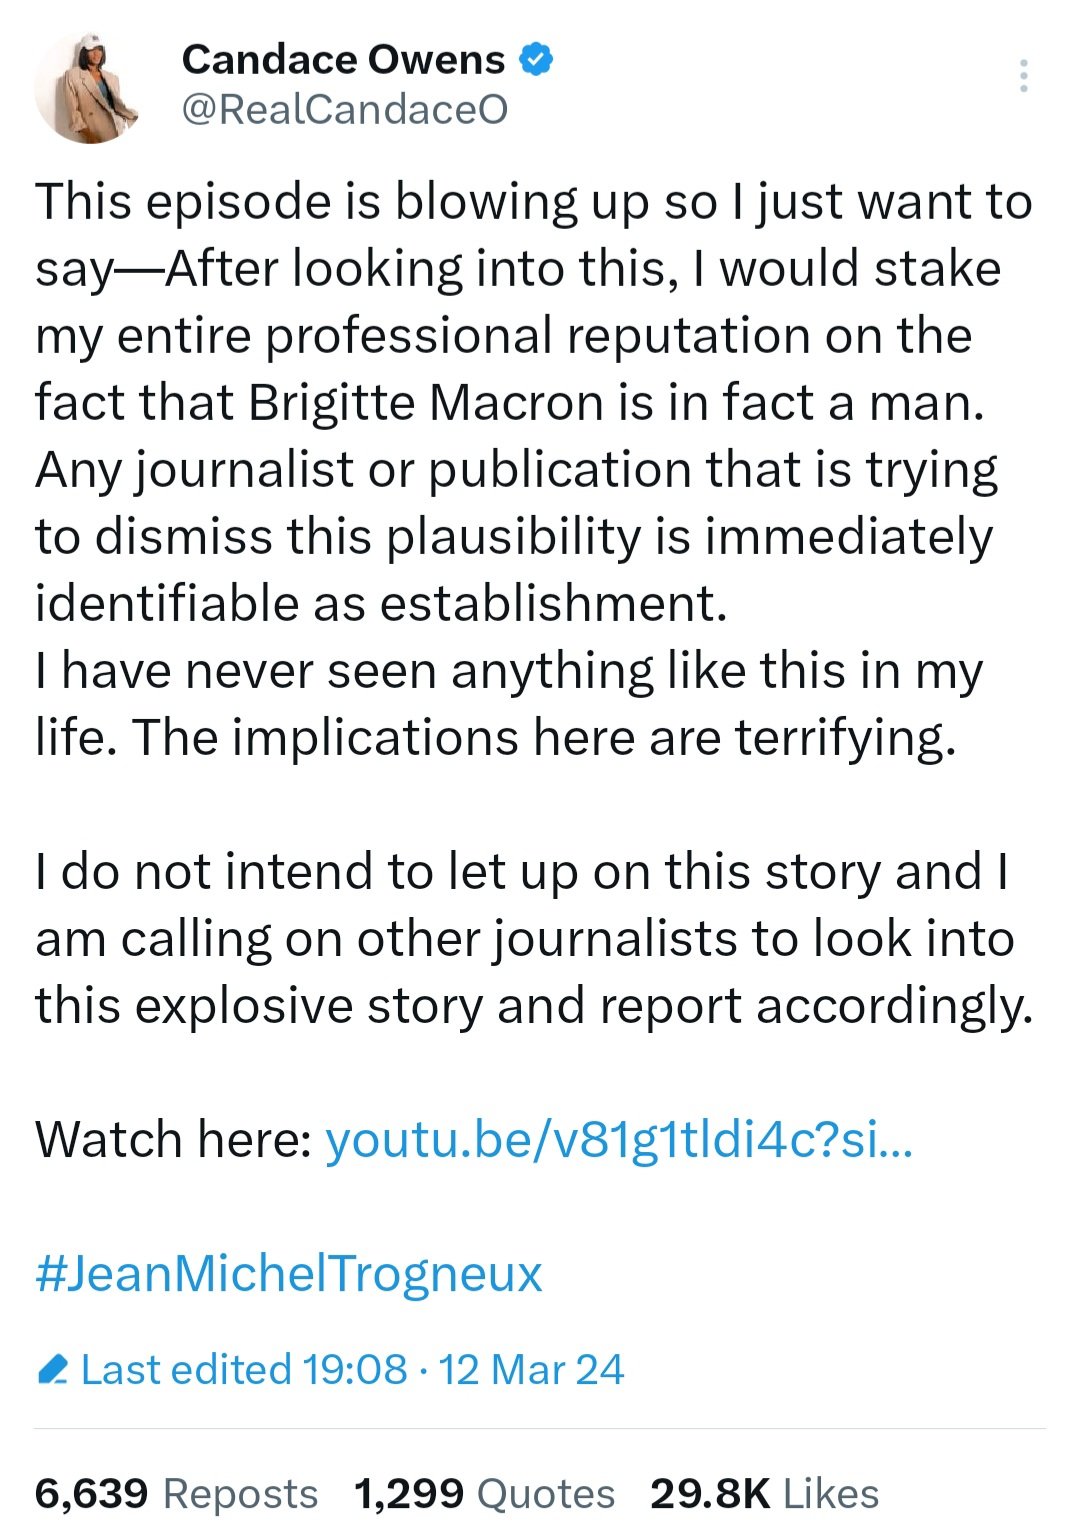The height and width of the screenshot is (1537, 1080).
Task: View the 6,639 Reposts list
Action: (176, 1494)
